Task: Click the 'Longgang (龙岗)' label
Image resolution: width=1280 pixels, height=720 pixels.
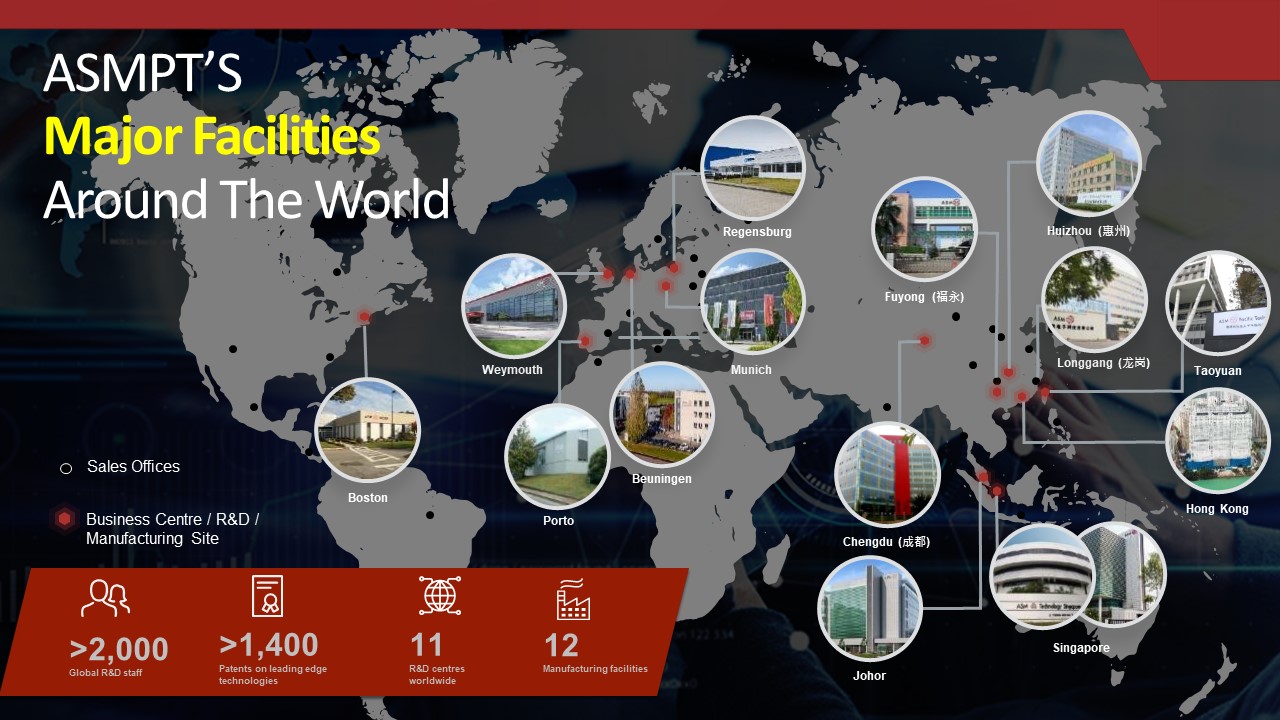Action: tap(1103, 363)
